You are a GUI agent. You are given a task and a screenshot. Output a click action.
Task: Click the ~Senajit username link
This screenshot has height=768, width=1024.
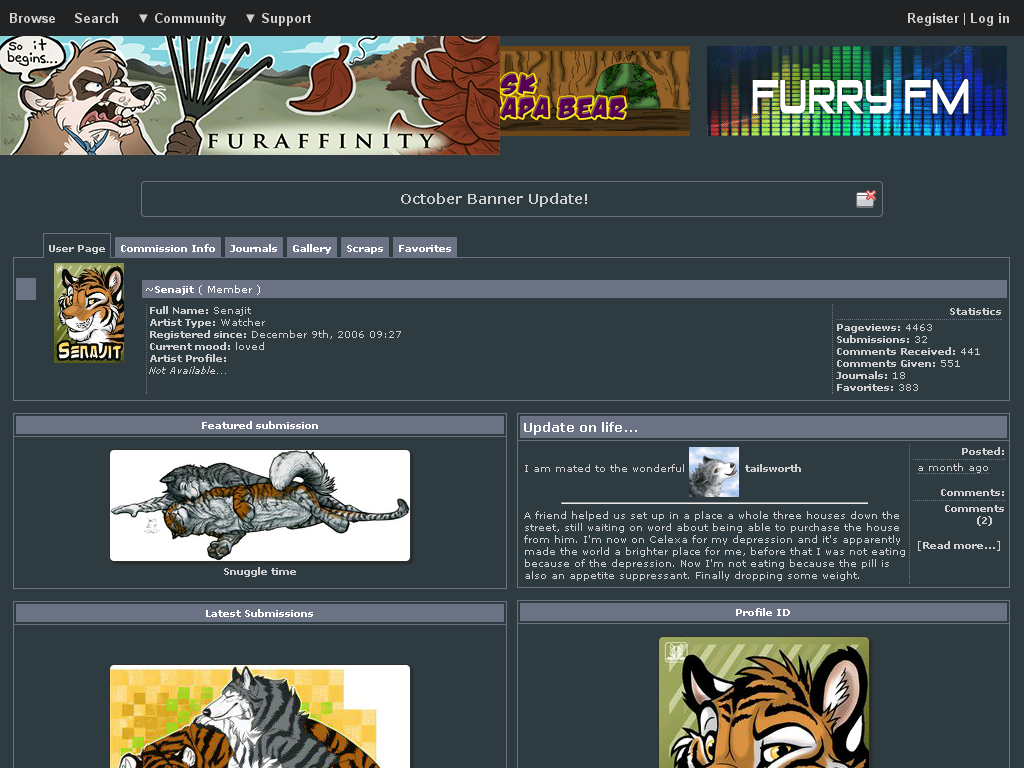(170, 289)
